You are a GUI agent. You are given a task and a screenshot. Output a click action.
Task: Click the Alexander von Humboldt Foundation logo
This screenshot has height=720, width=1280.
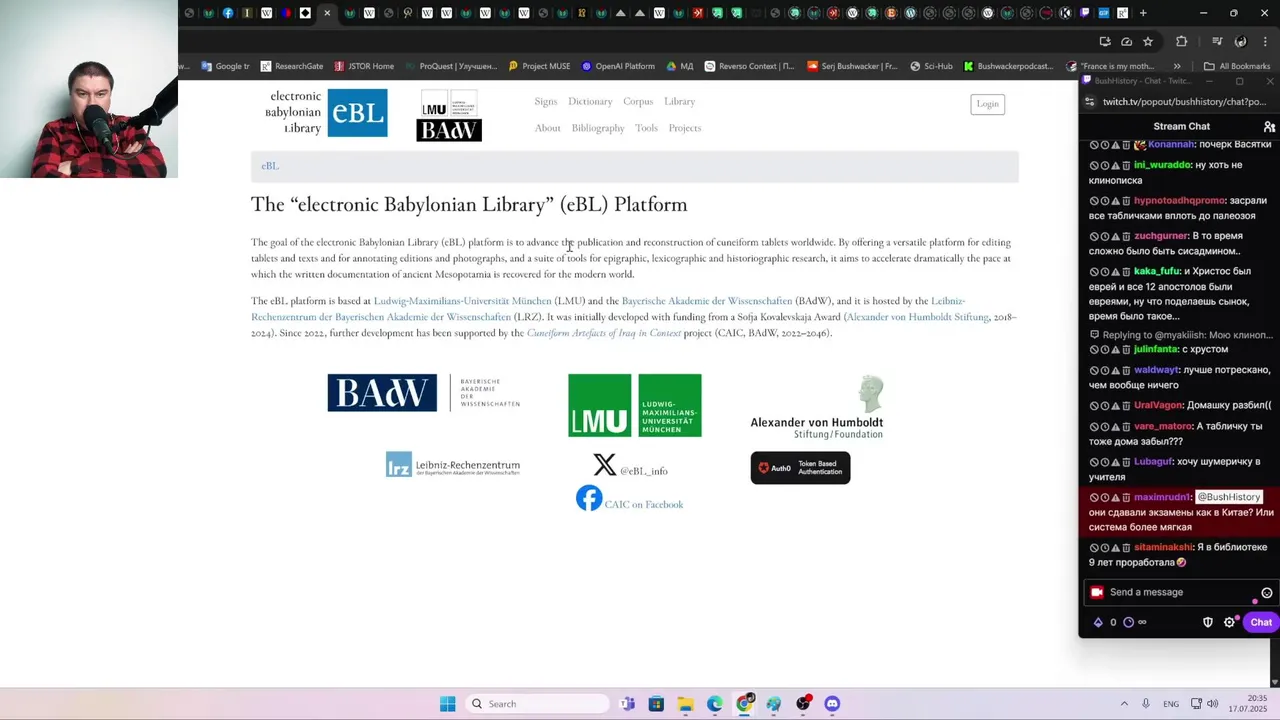(817, 408)
